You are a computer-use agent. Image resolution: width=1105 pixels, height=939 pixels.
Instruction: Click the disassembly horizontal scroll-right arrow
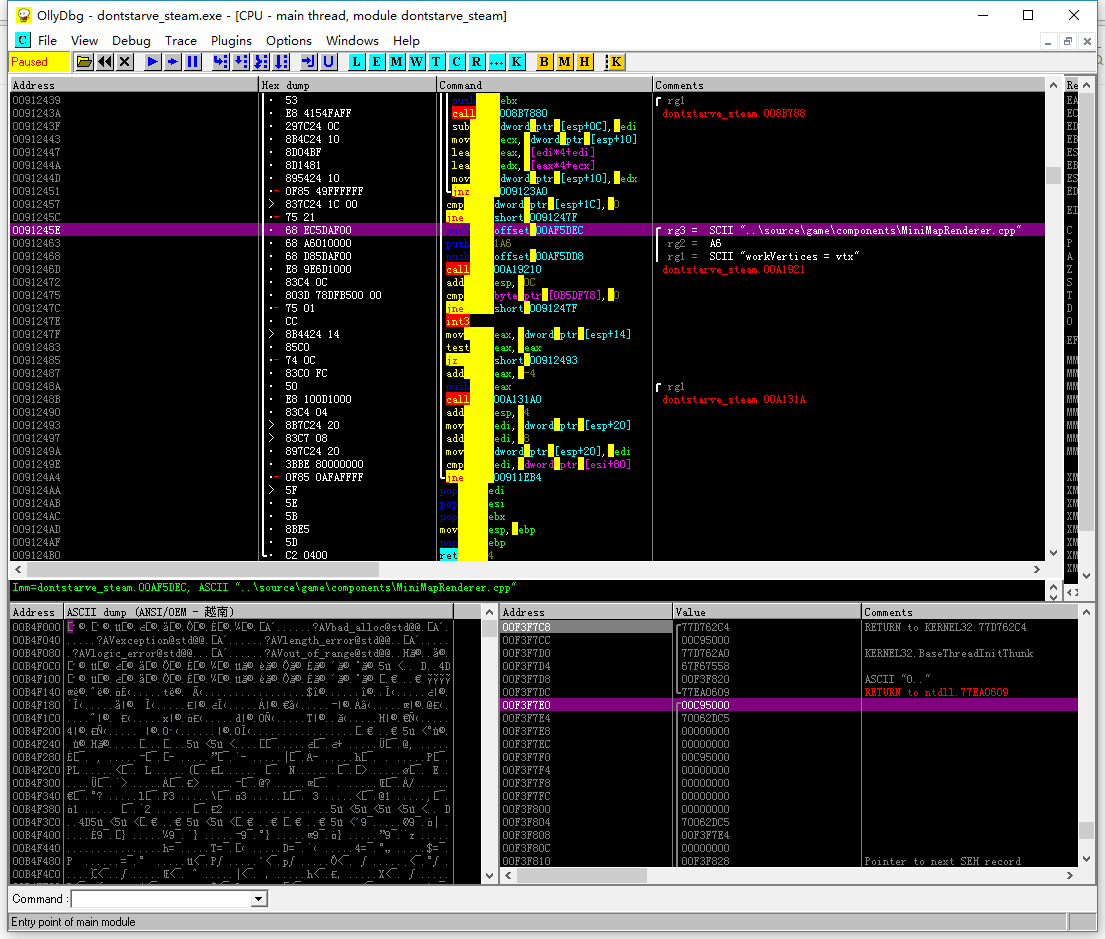[x=1037, y=569]
